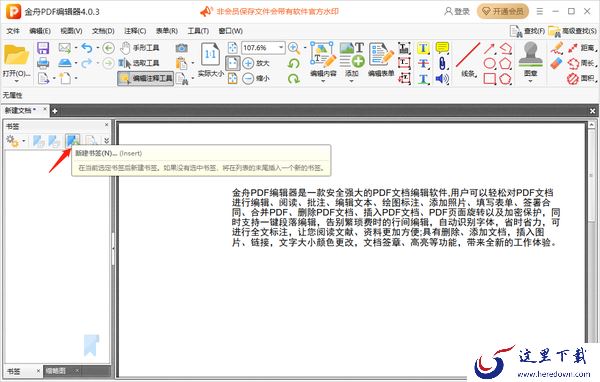Select the yellow highlight text T tool
The width and height of the screenshot is (600, 382).
[x=423, y=48]
